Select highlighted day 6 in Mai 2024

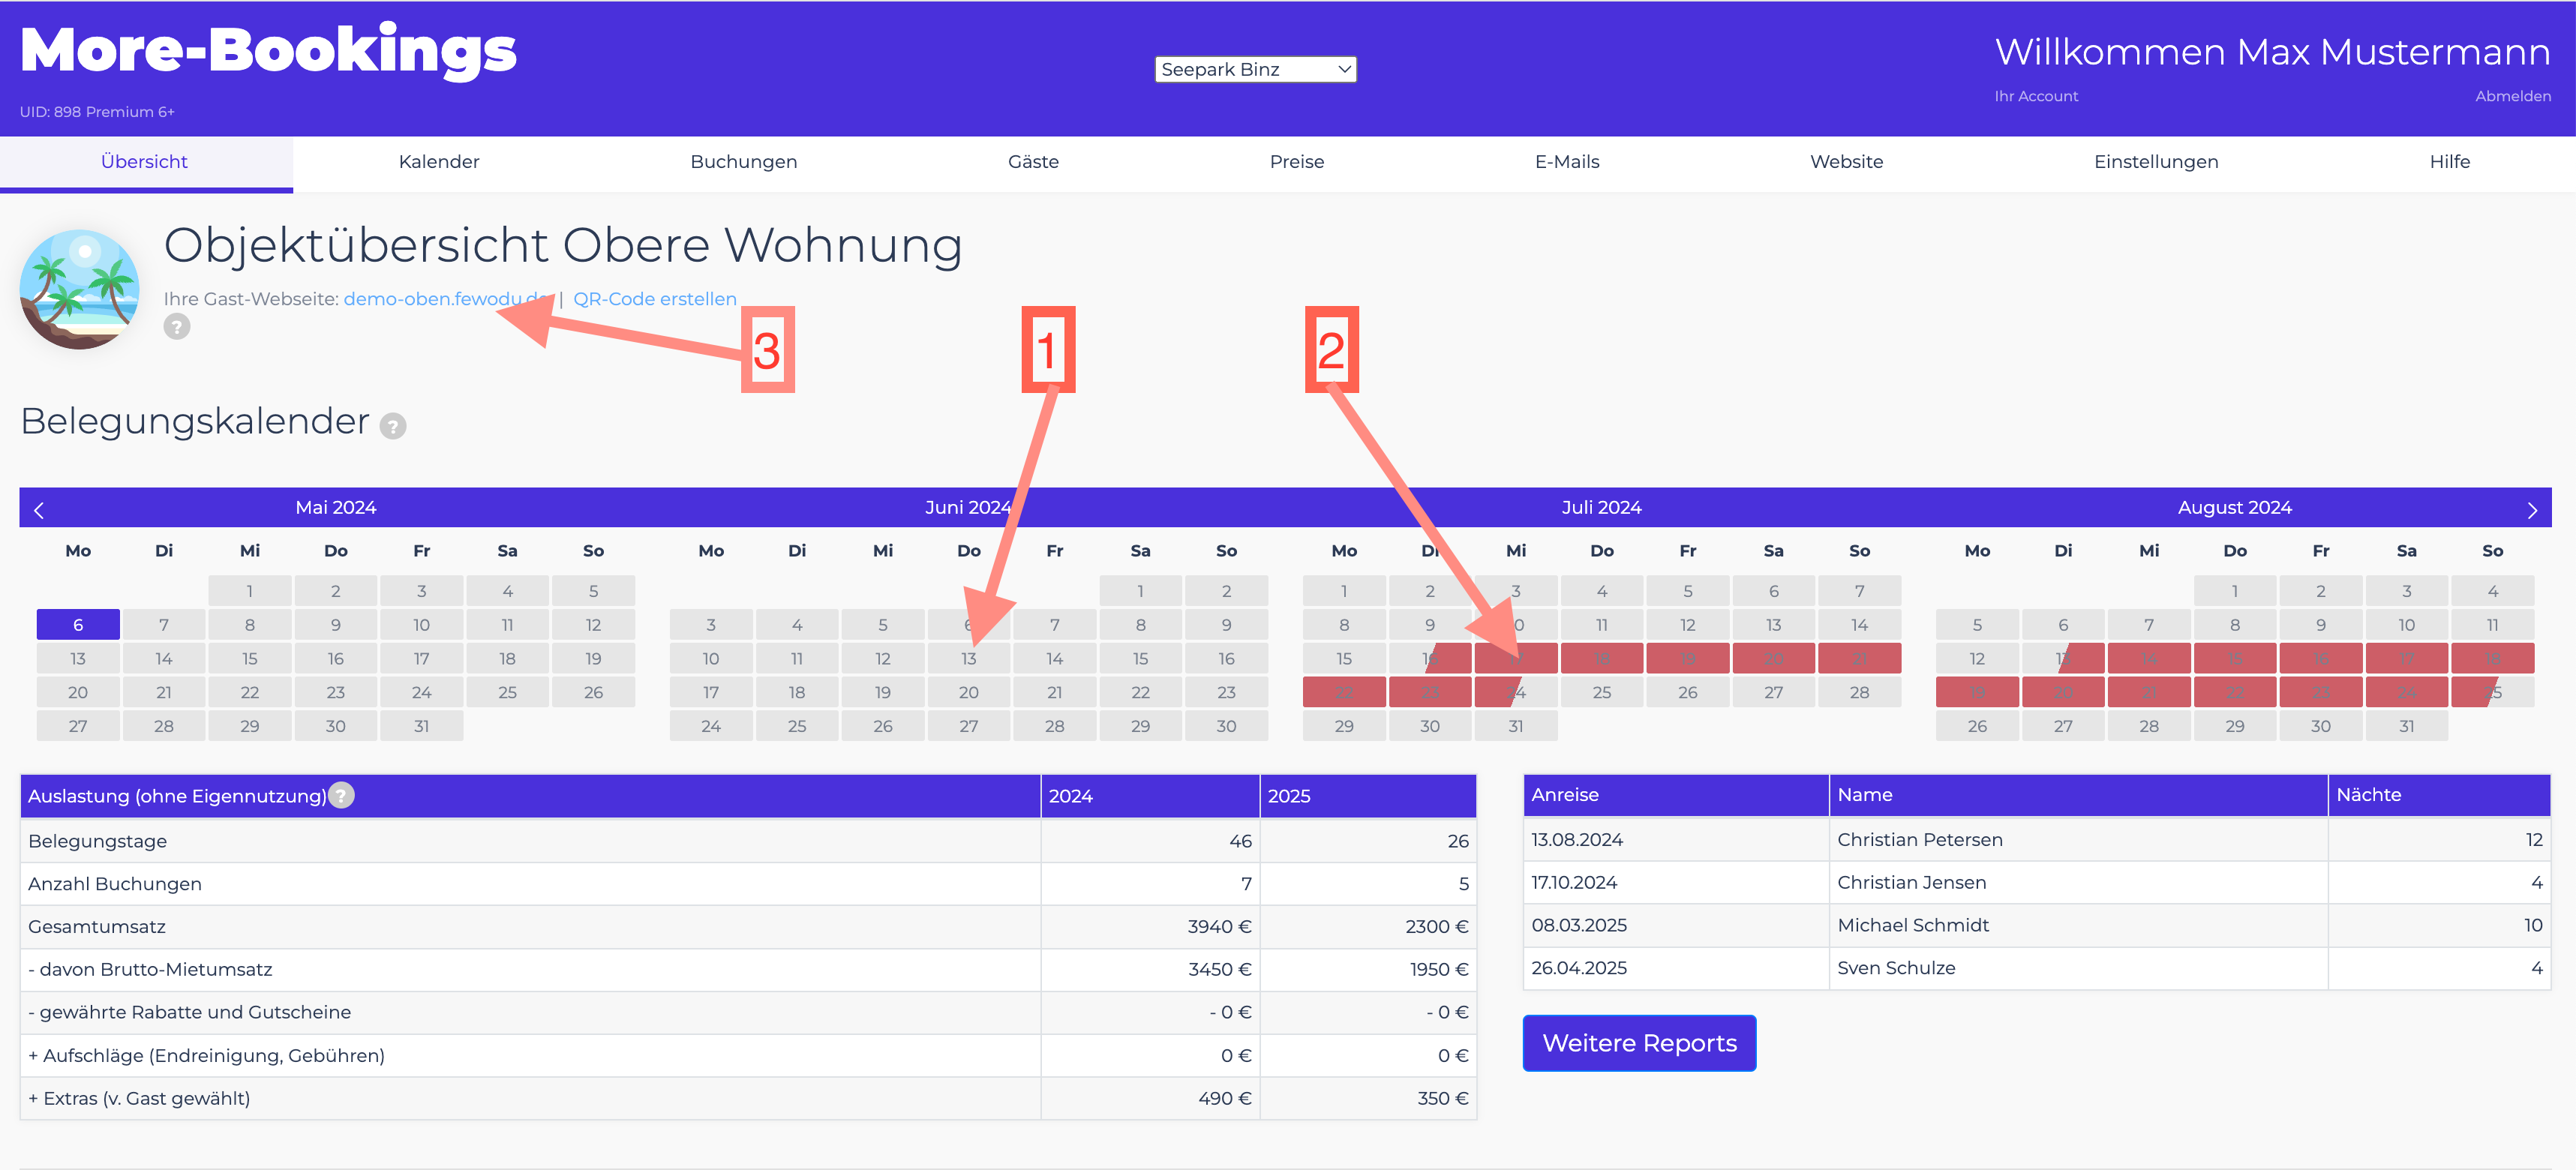point(78,625)
